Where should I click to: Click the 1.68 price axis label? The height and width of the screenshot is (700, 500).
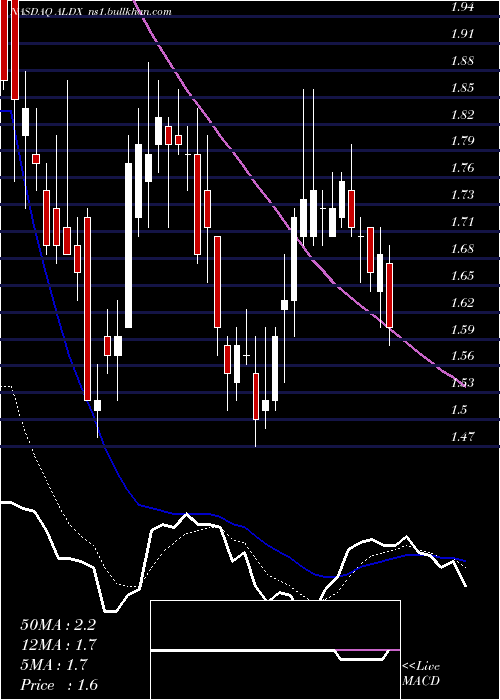coord(463,248)
